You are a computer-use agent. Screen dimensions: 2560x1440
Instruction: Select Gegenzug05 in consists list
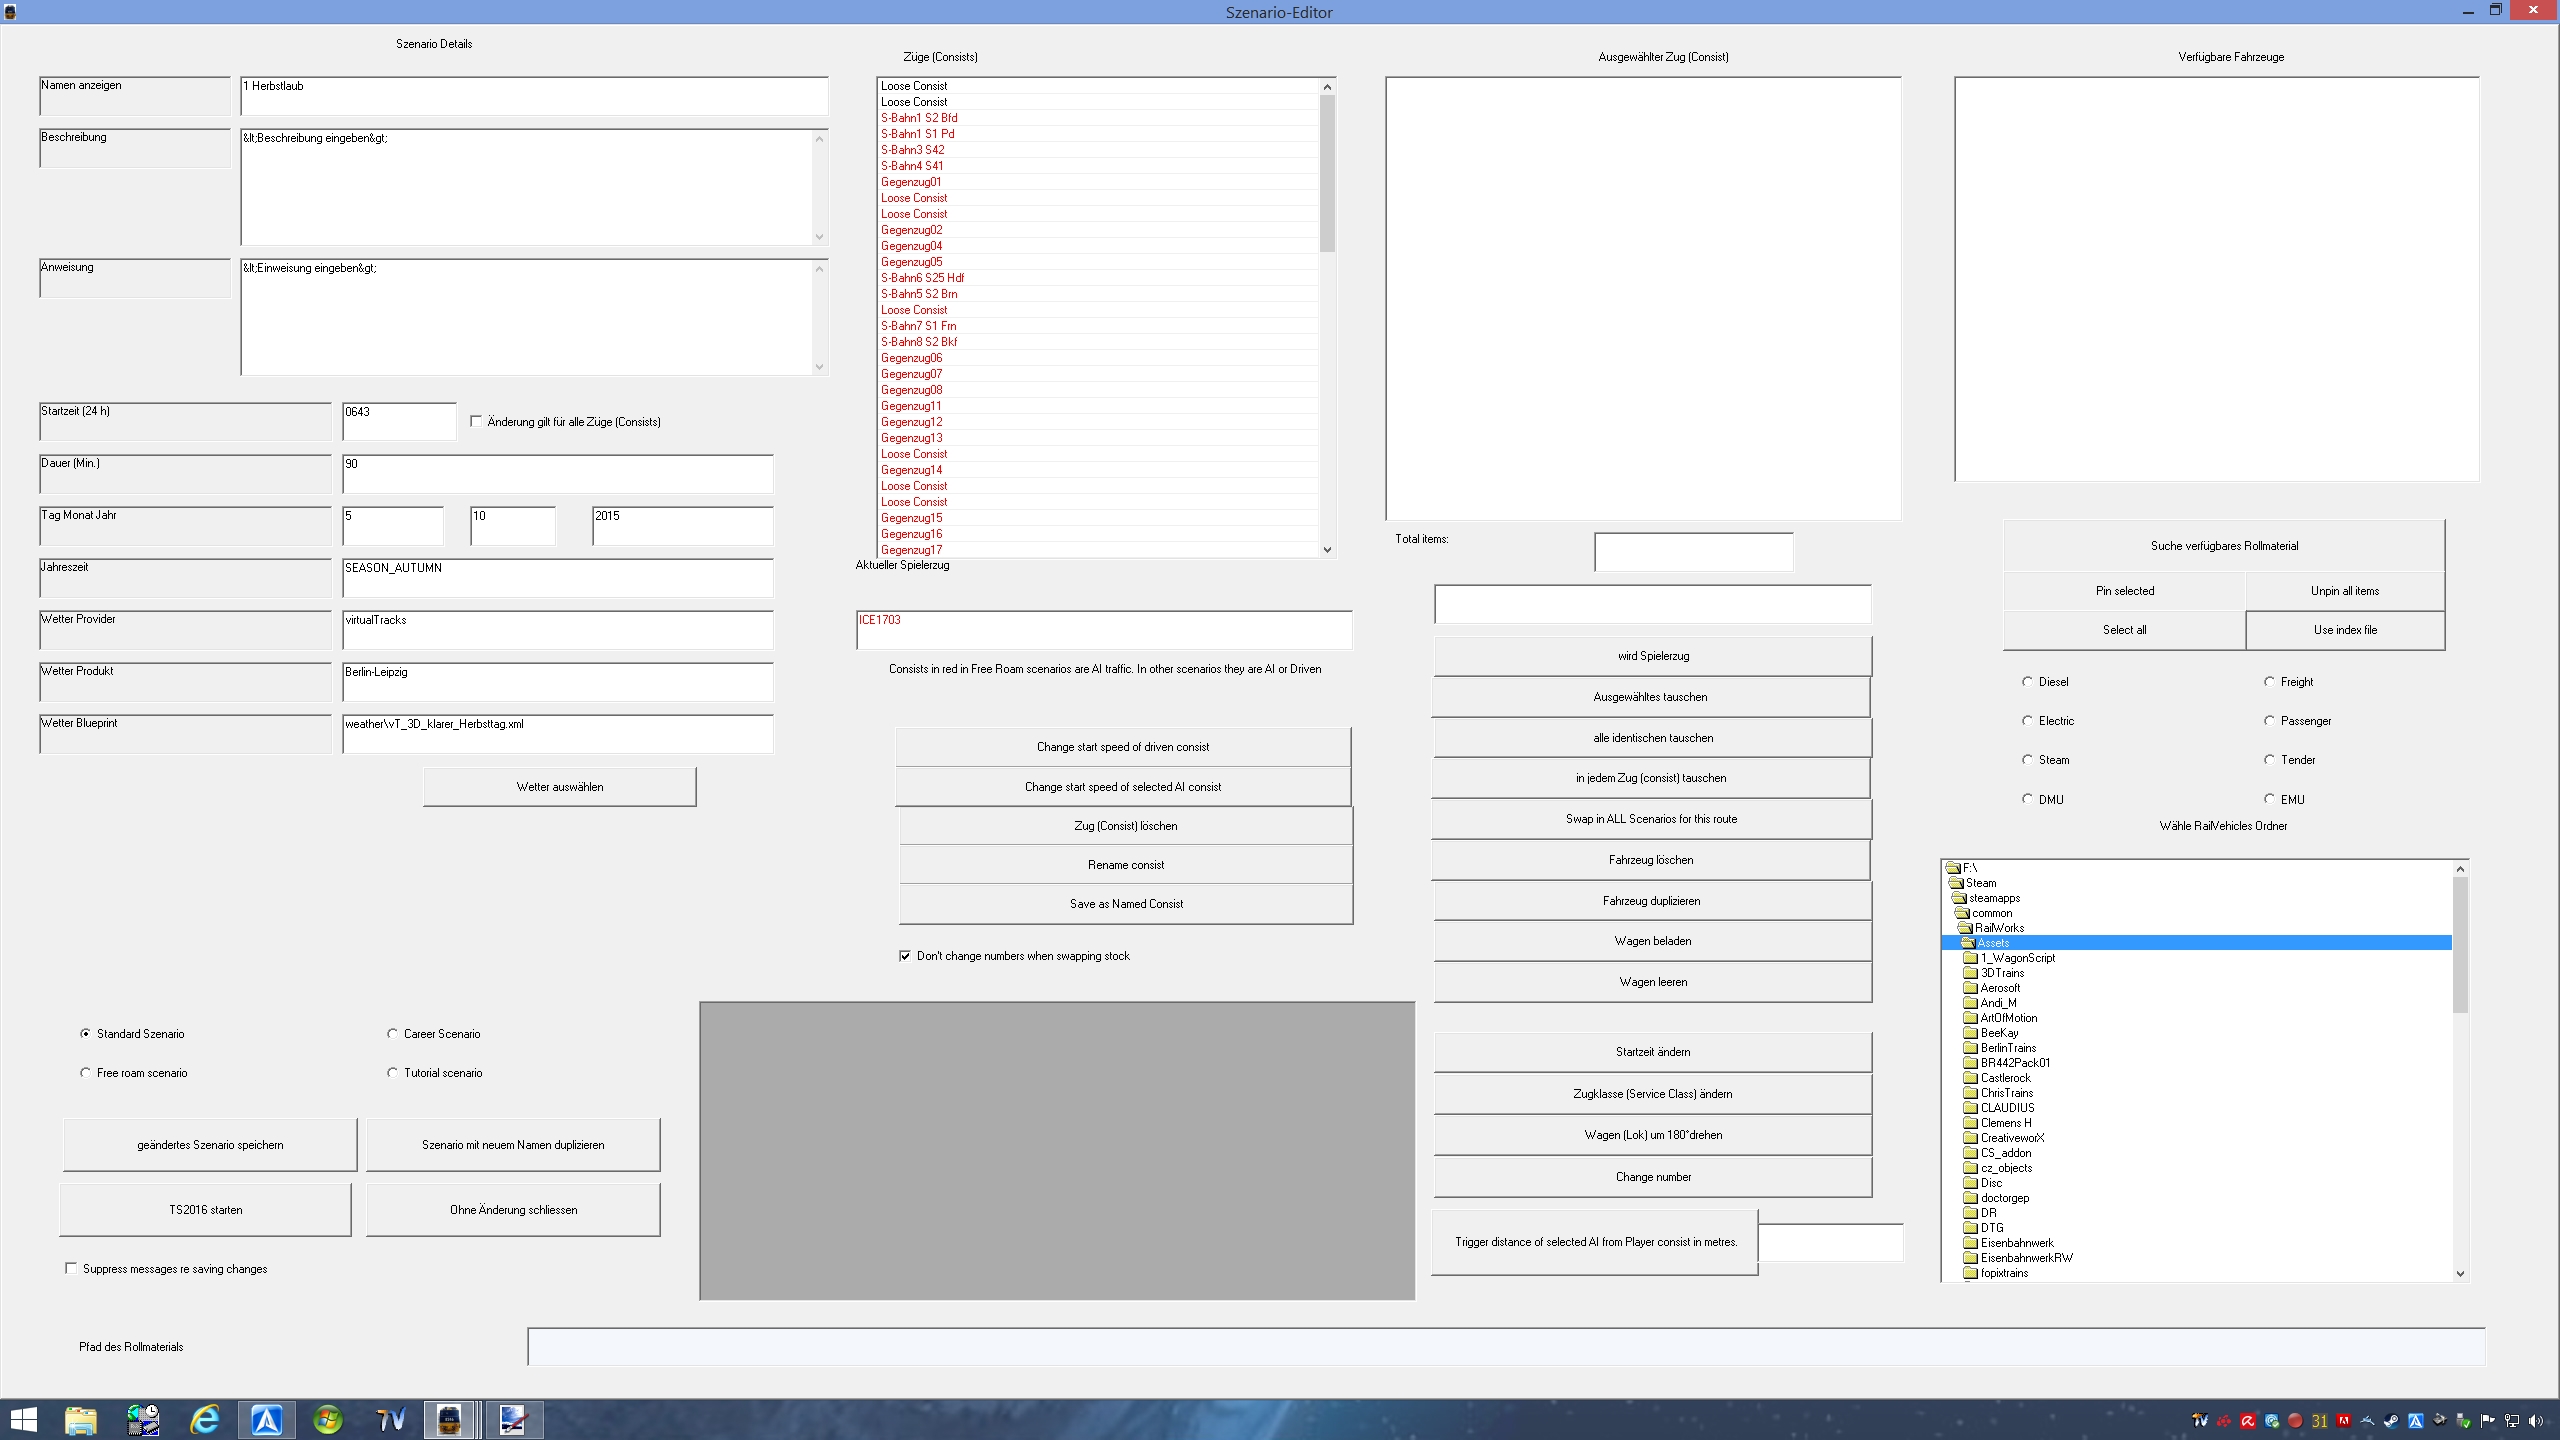[x=911, y=262]
